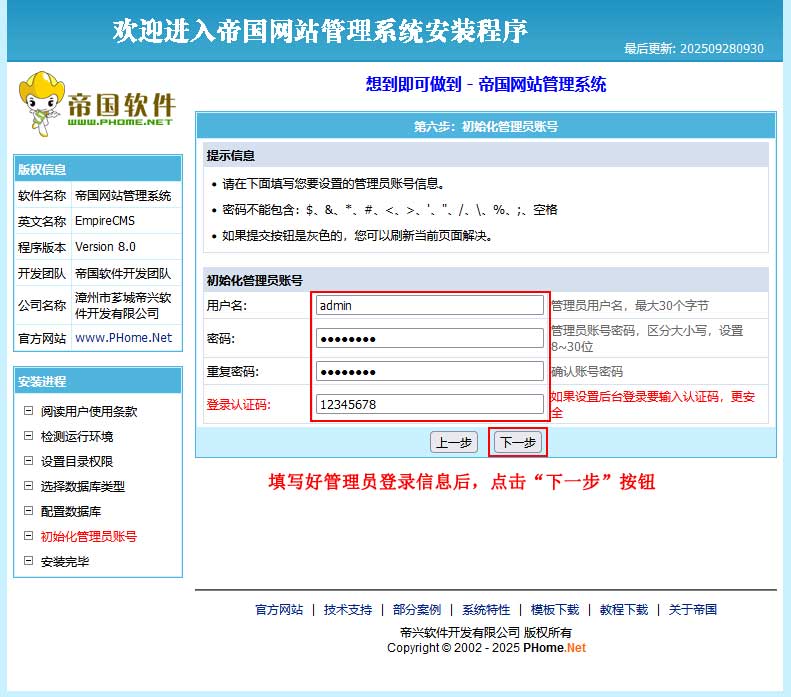Image resolution: width=791 pixels, height=697 pixels.
Task: Open the 教程下载 footer link
Action: (623, 609)
